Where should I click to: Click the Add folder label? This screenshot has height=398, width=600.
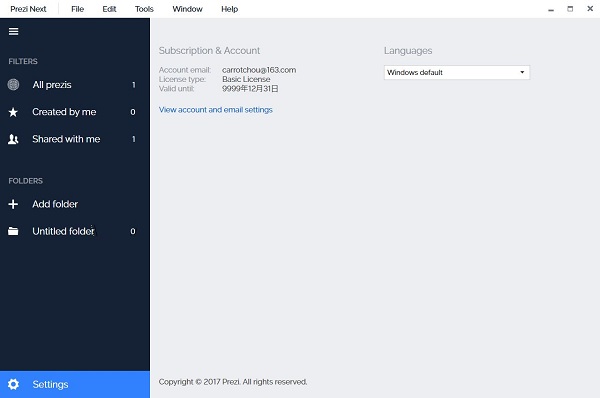point(55,204)
